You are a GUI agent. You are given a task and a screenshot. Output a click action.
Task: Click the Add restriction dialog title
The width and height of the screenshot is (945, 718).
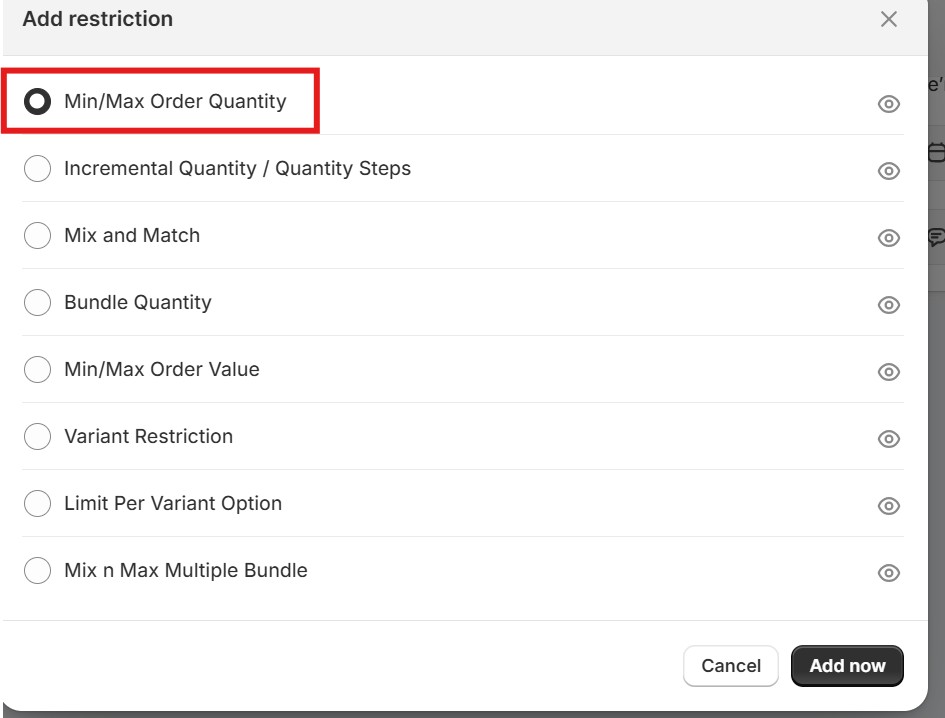(x=97, y=18)
